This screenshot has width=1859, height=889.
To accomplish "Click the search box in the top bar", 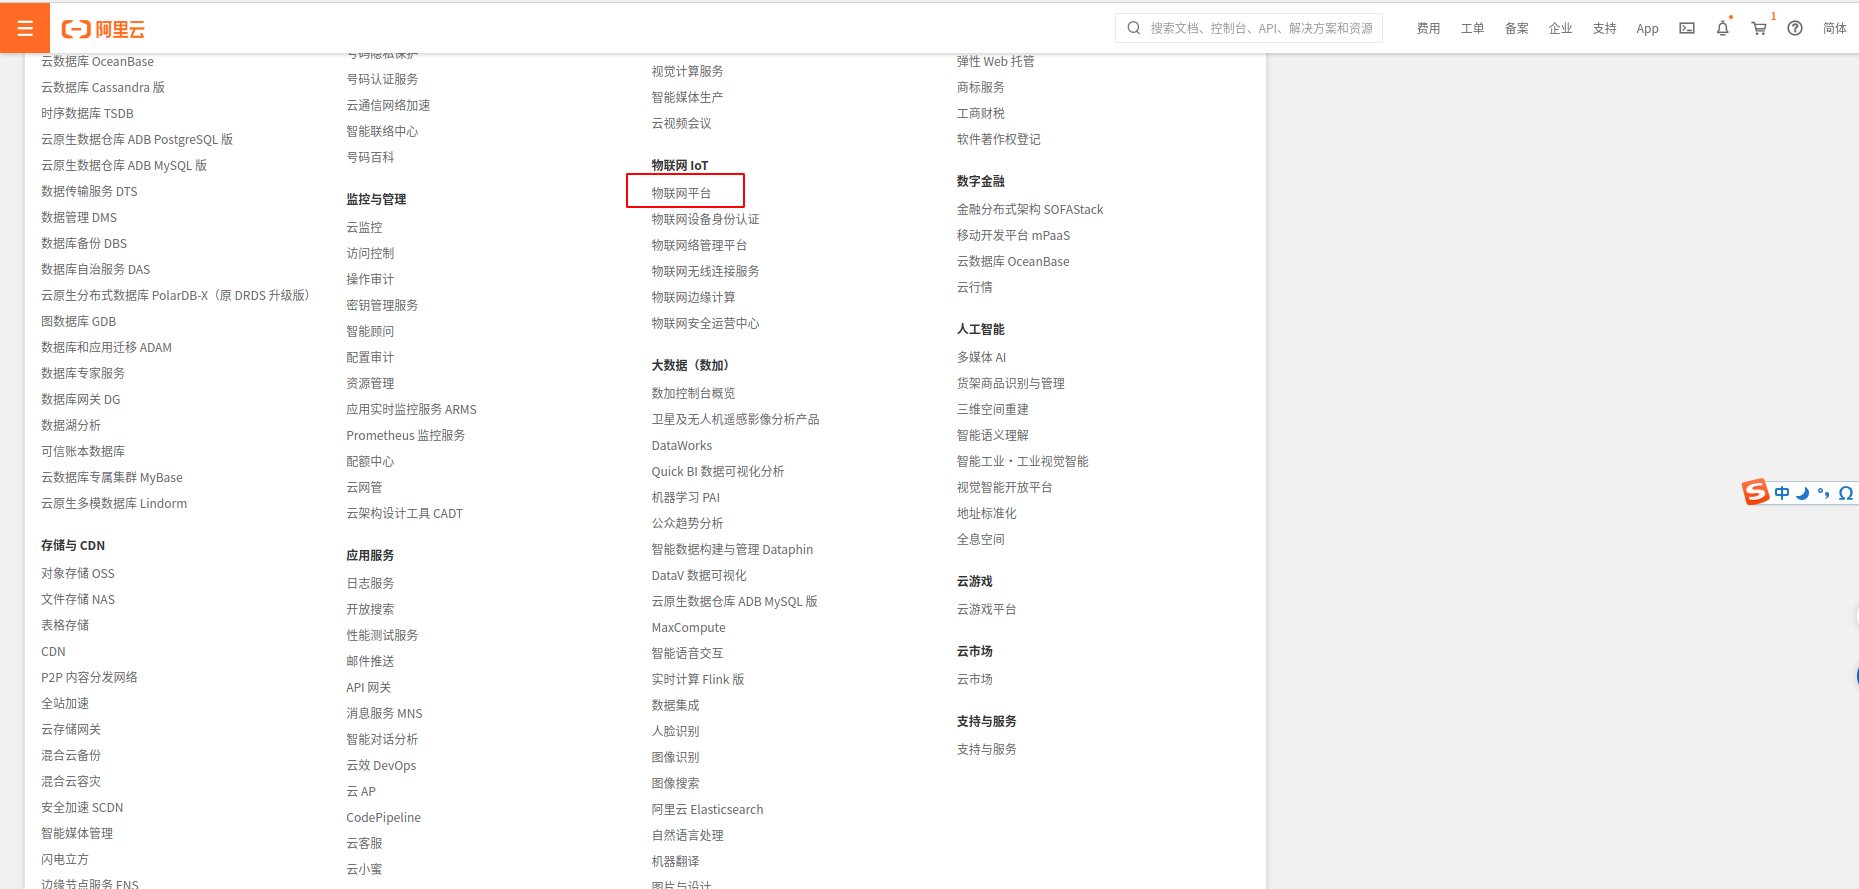I will [x=1249, y=28].
